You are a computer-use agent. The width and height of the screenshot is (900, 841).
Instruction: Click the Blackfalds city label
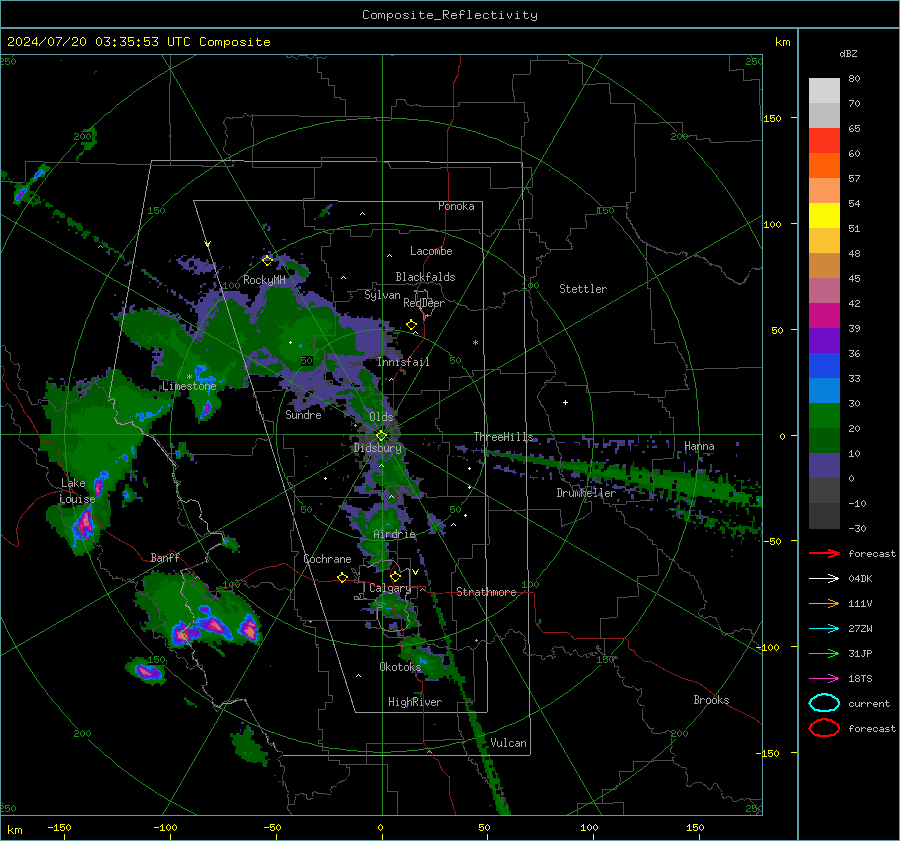click(x=425, y=277)
